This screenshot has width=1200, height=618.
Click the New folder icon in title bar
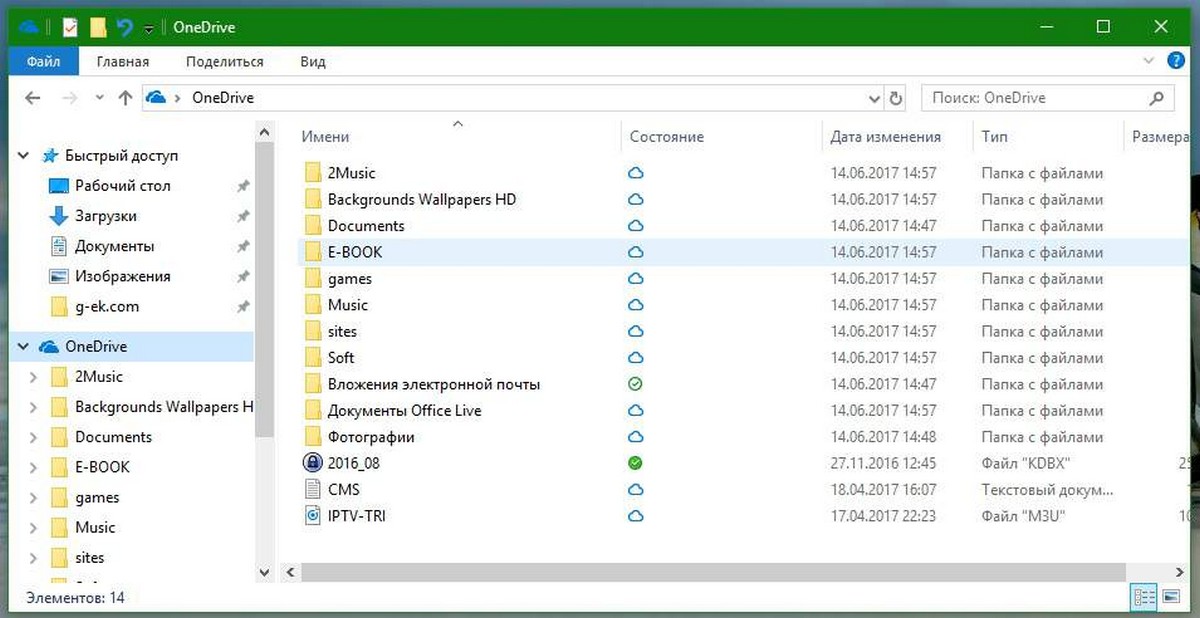click(x=97, y=28)
